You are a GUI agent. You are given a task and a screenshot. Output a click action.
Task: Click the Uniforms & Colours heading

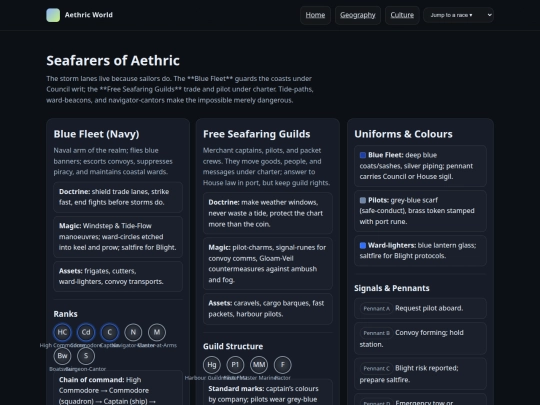[403, 134]
